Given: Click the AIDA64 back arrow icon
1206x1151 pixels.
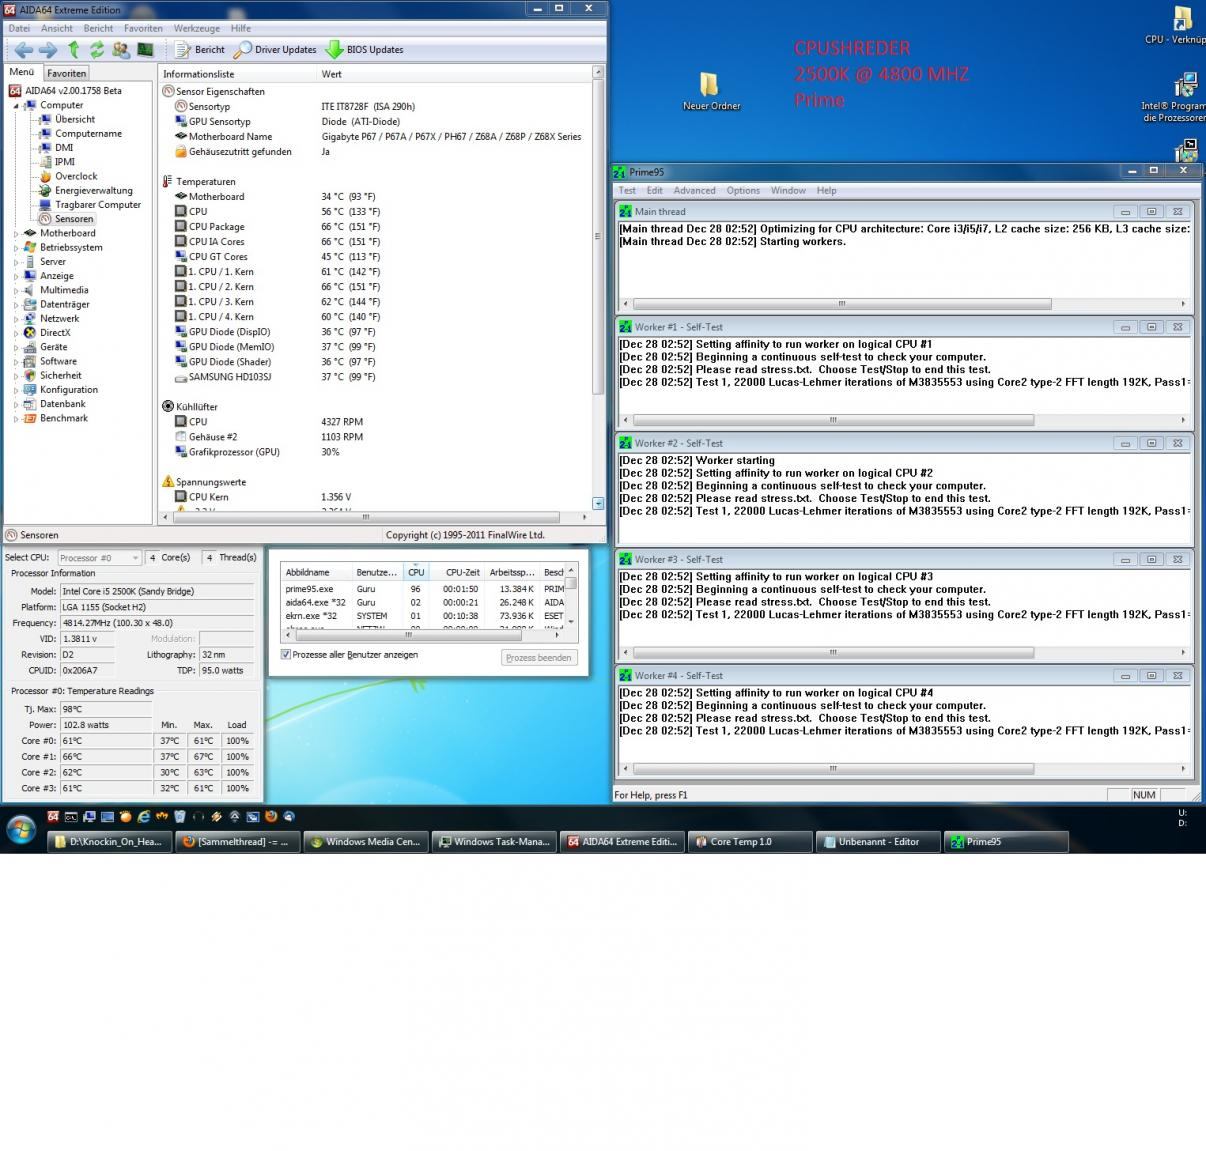Looking at the screenshot, I should (22, 49).
